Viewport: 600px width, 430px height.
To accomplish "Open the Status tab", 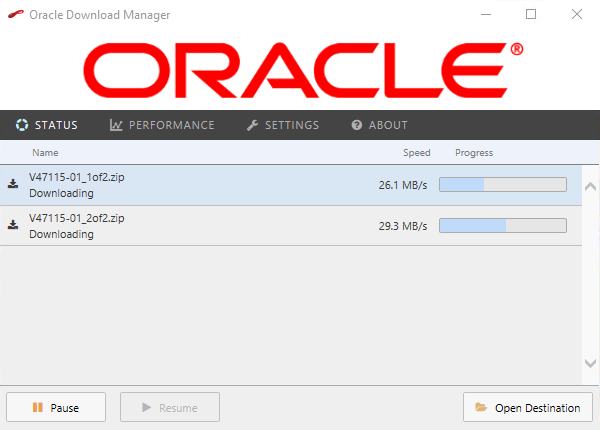I will [x=46, y=125].
